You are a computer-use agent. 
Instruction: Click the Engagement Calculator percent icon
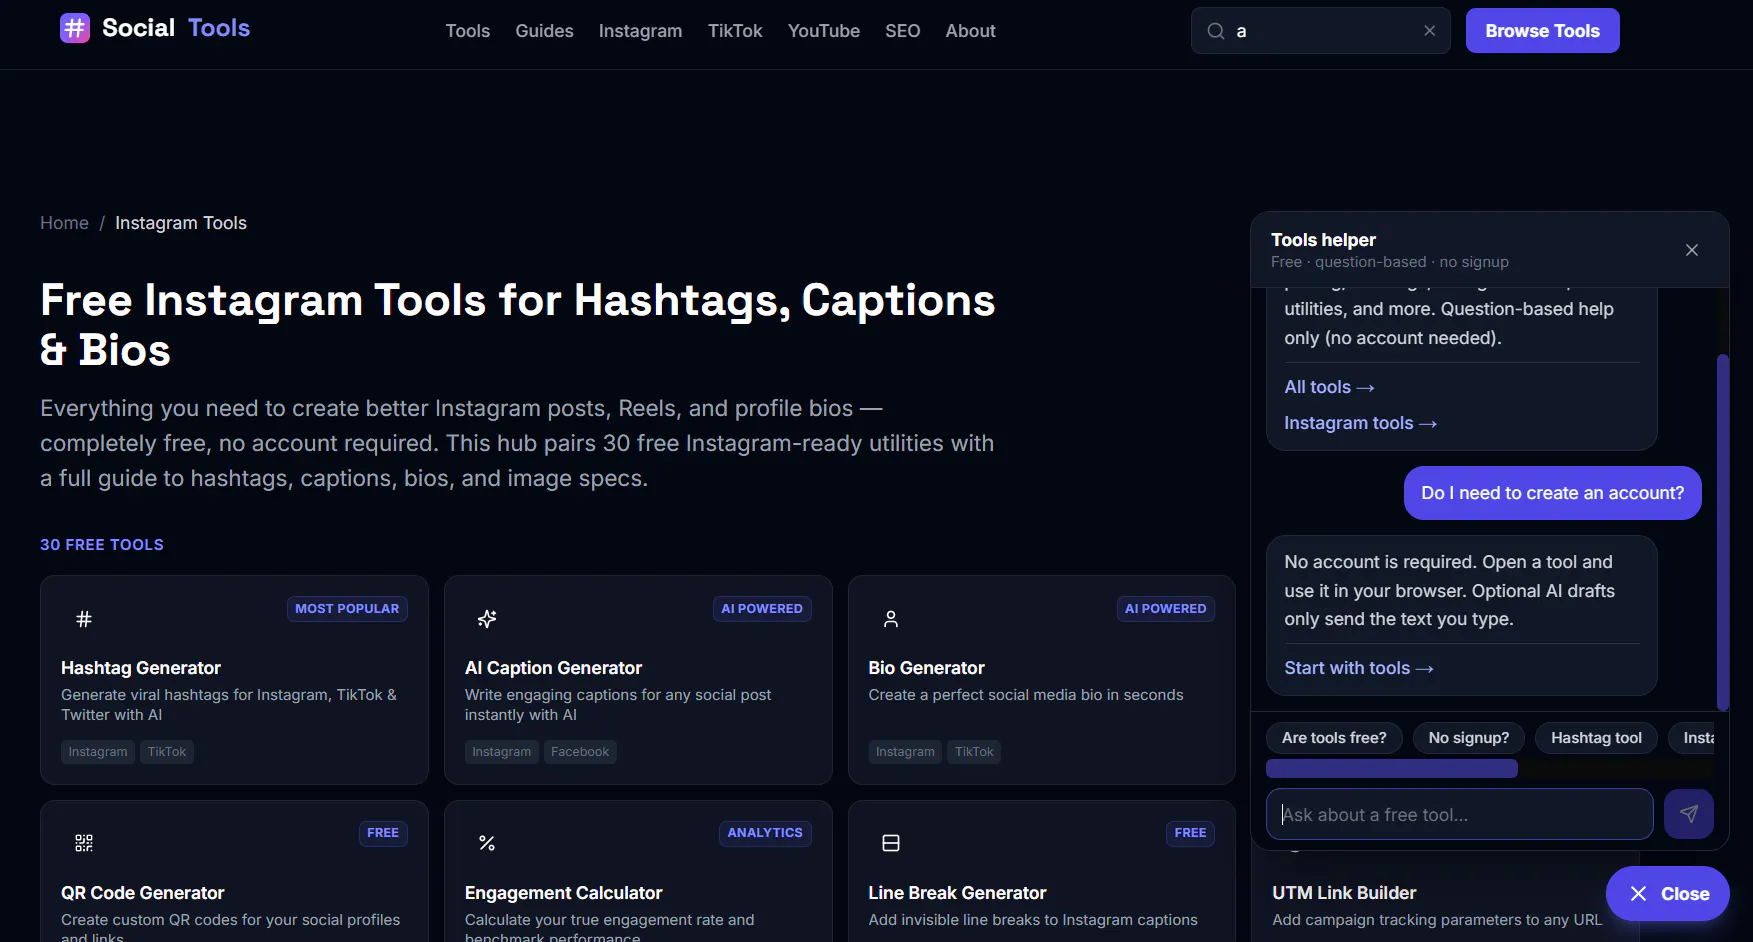[487, 843]
